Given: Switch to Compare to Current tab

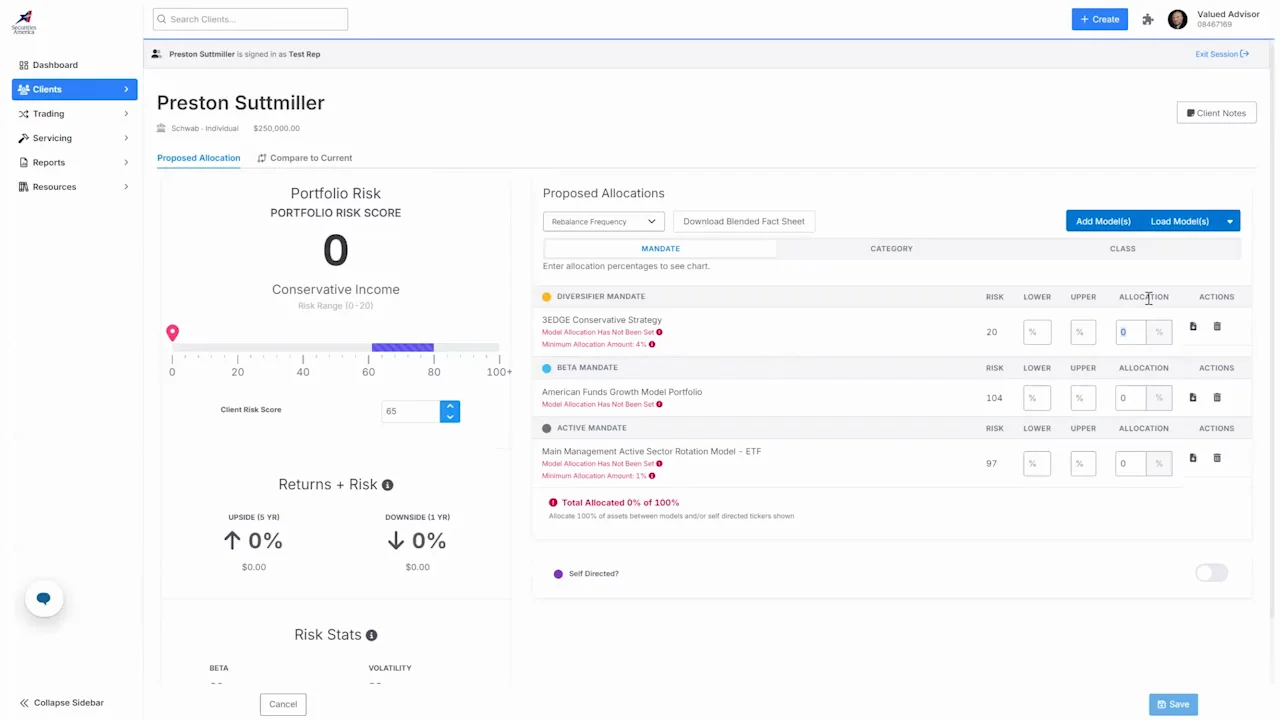Looking at the screenshot, I should (305, 158).
